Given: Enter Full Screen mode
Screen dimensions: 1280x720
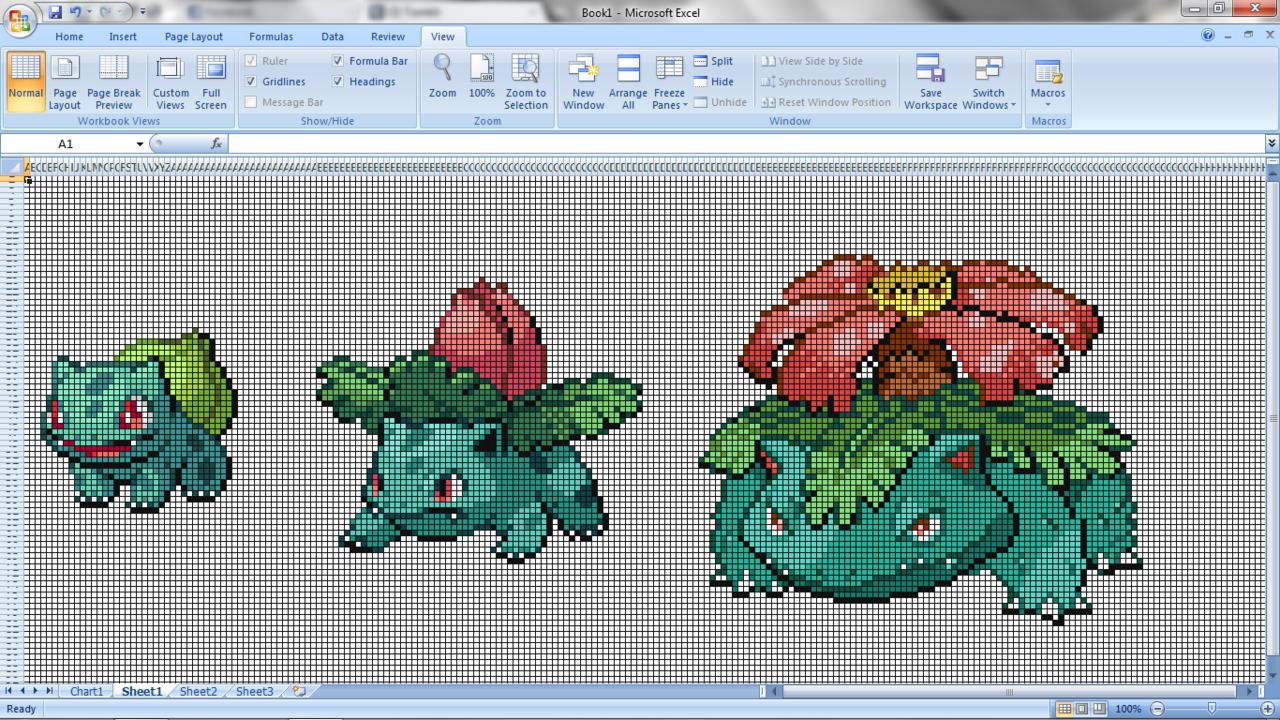Looking at the screenshot, I should pos(211,80).
